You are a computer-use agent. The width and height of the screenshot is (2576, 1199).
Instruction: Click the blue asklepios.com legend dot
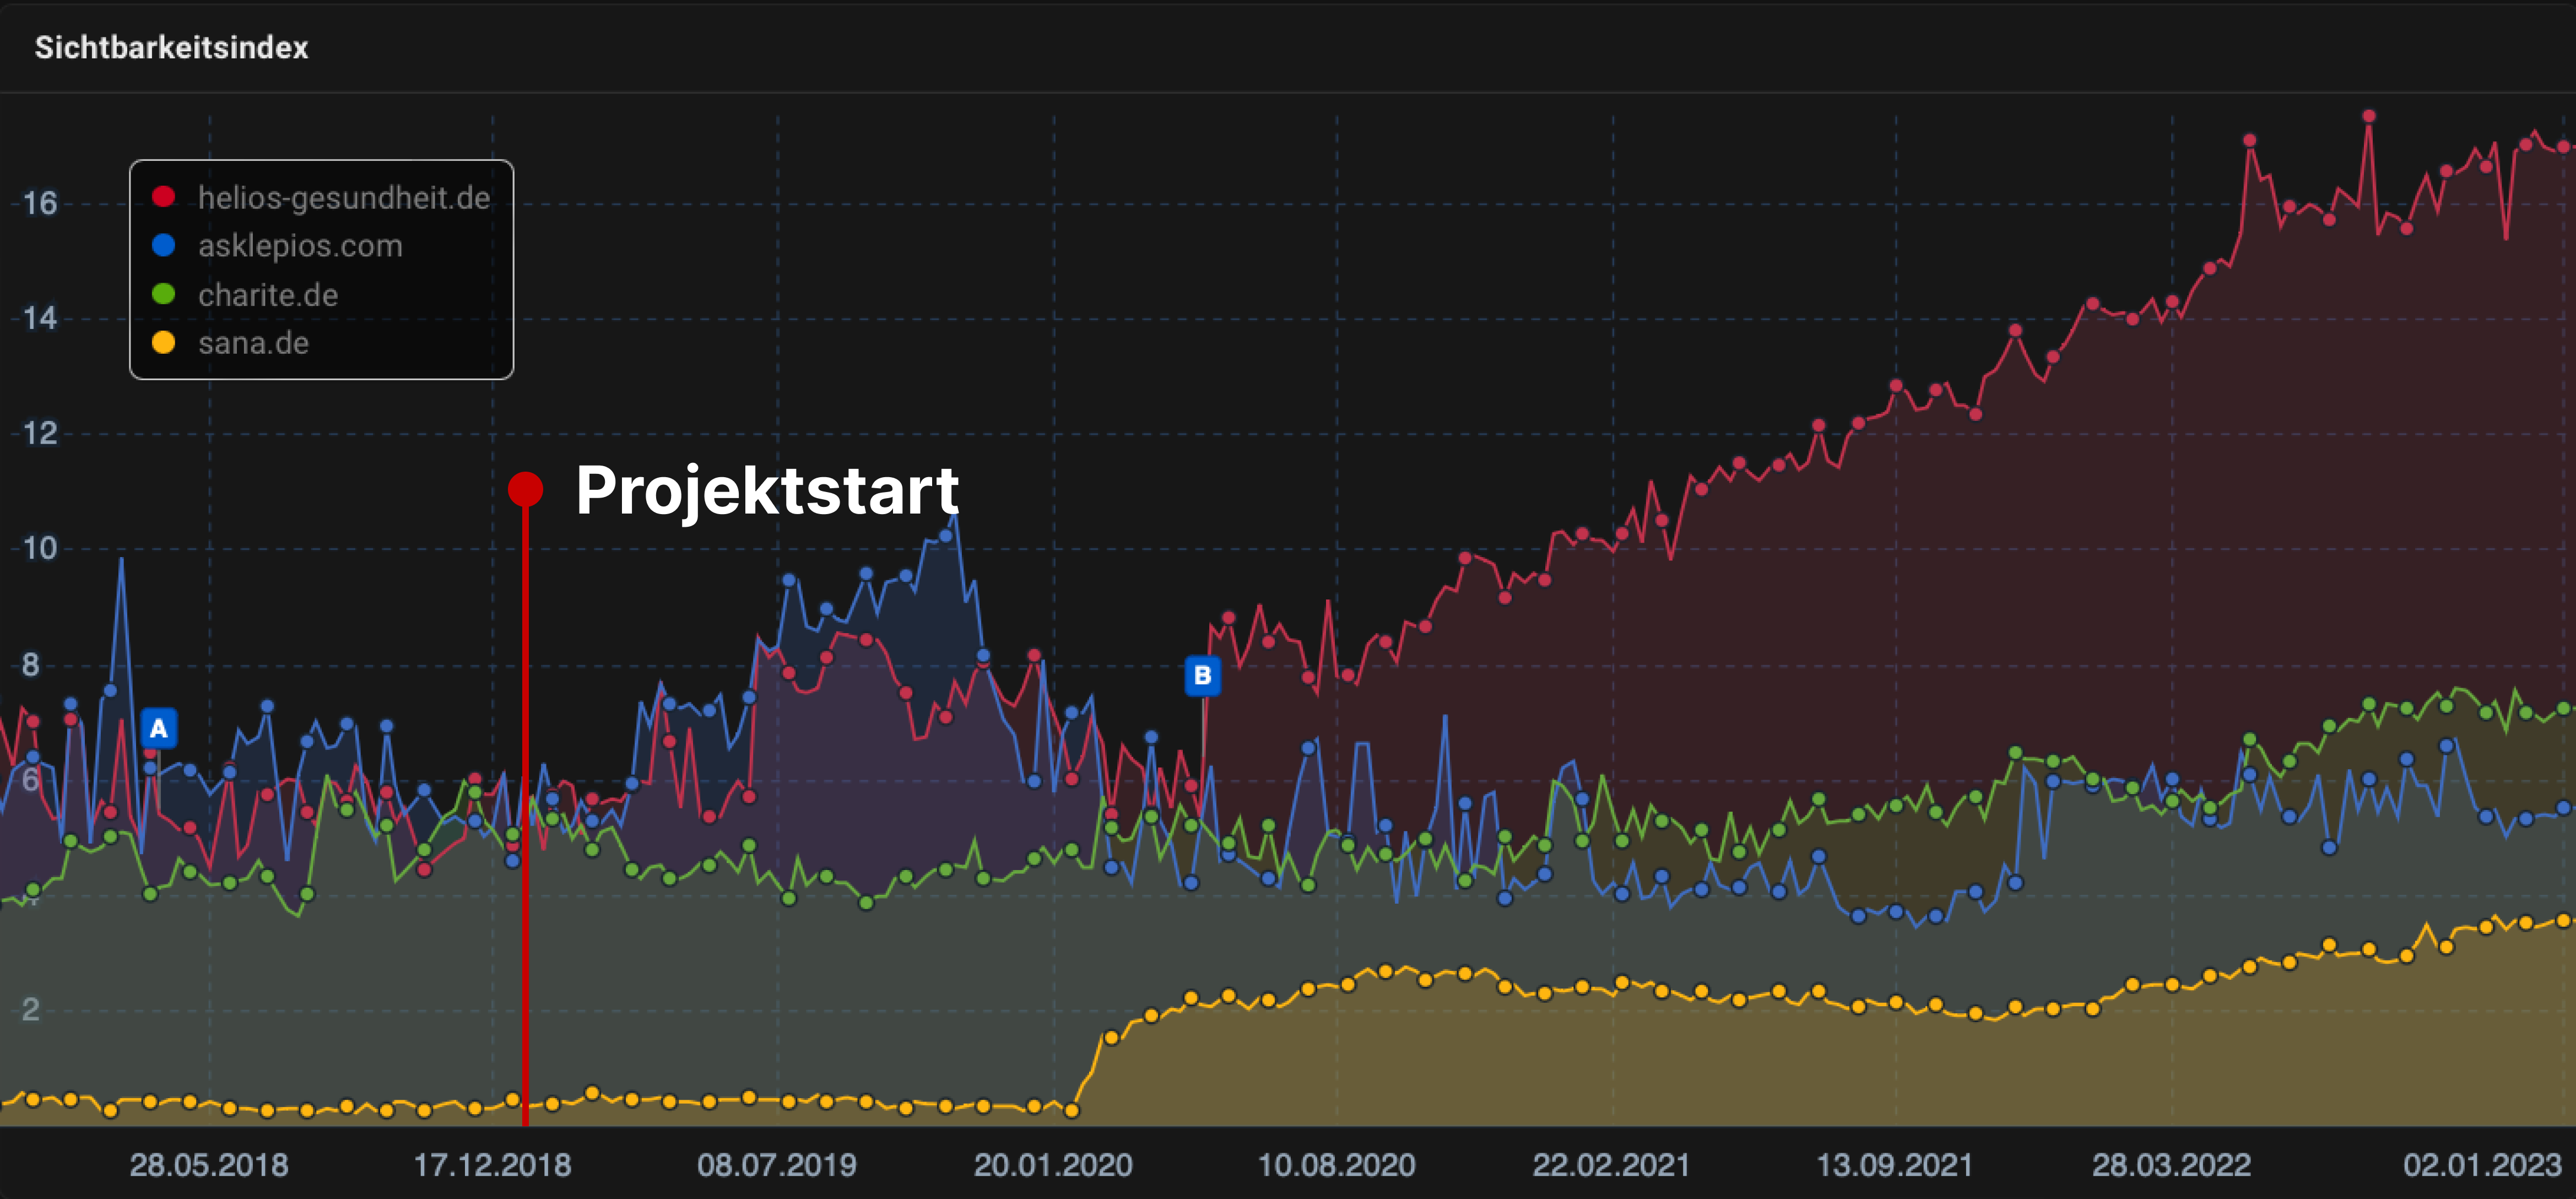(x=163, y=245)
